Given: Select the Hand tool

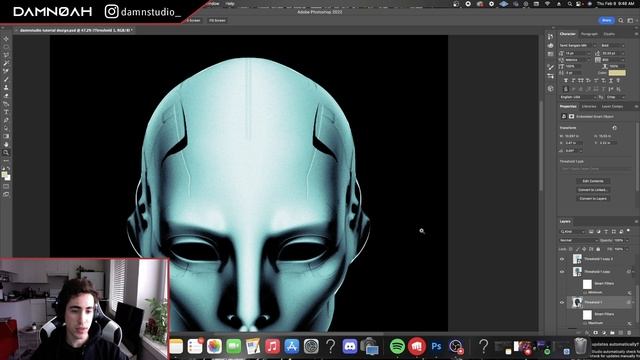Looking at the screenshot, I should click(x=6, y=144).
